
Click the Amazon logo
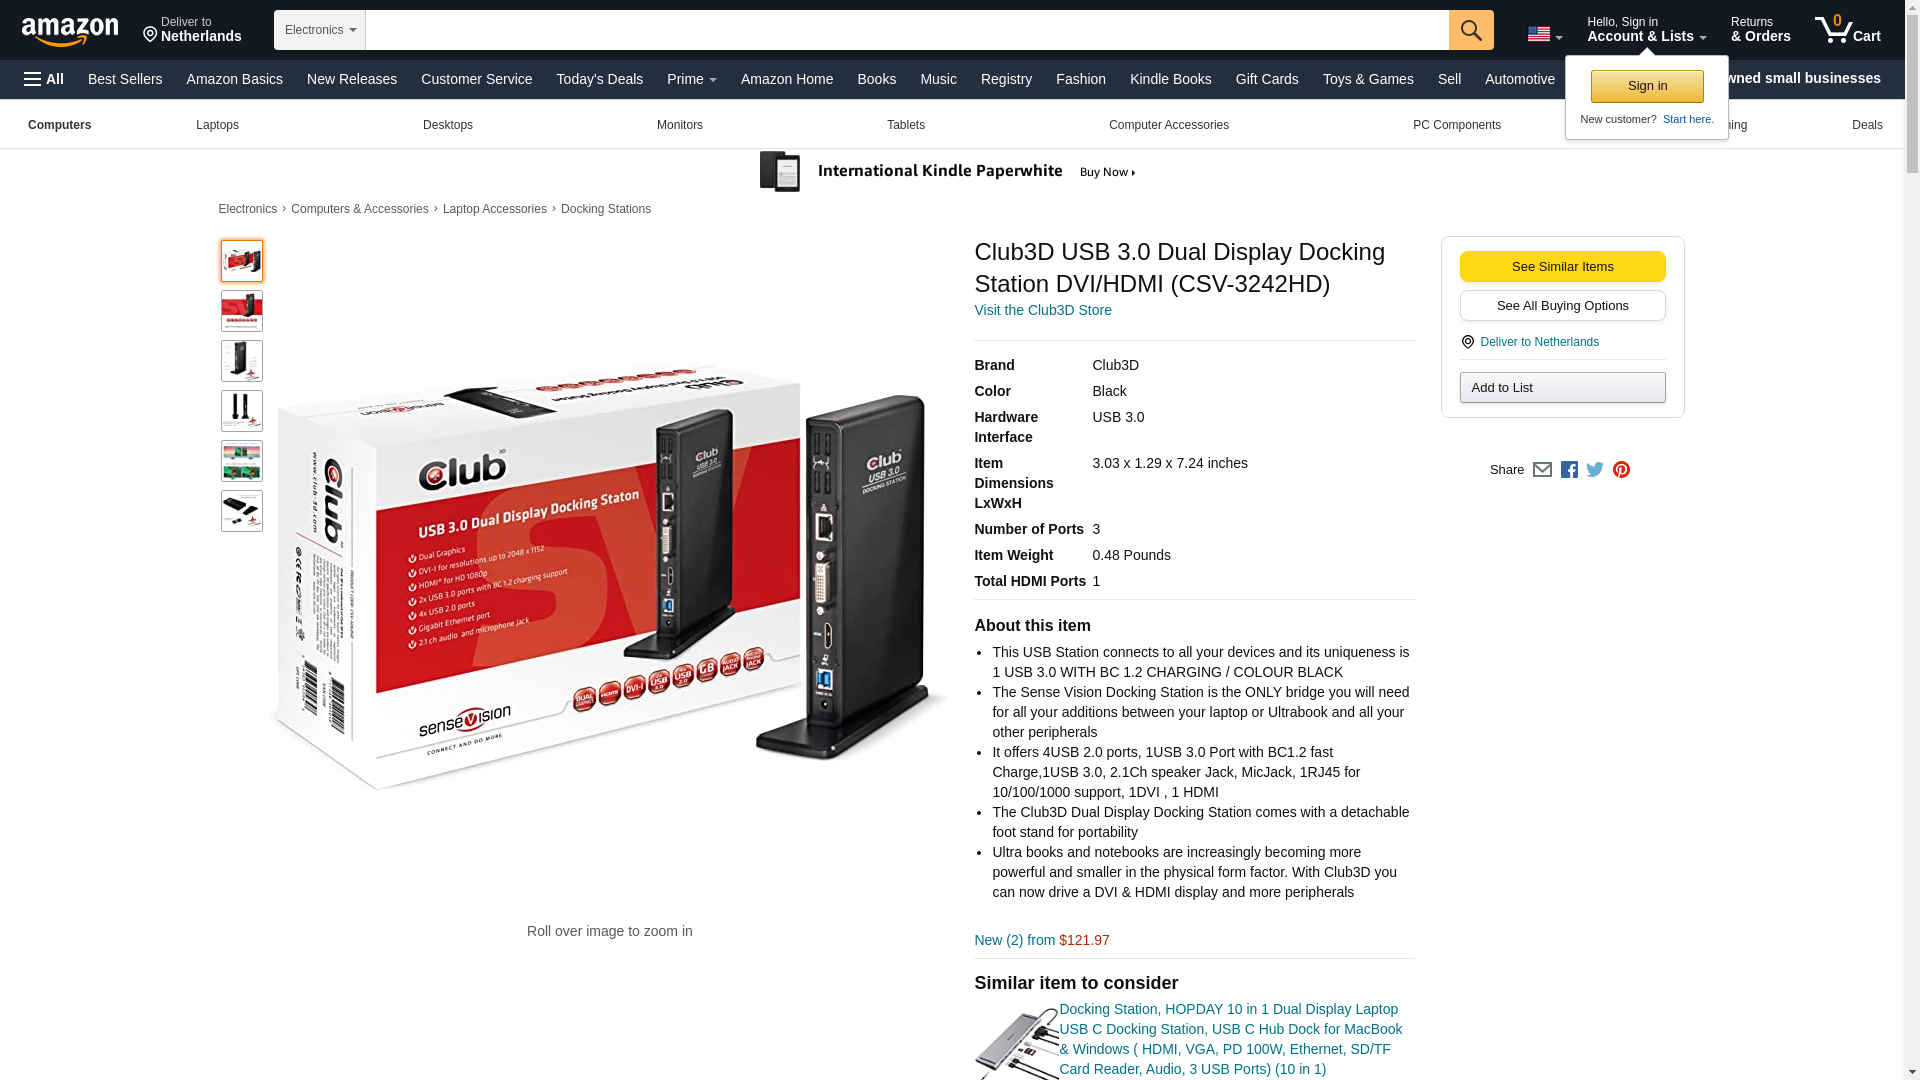[70, 31]
